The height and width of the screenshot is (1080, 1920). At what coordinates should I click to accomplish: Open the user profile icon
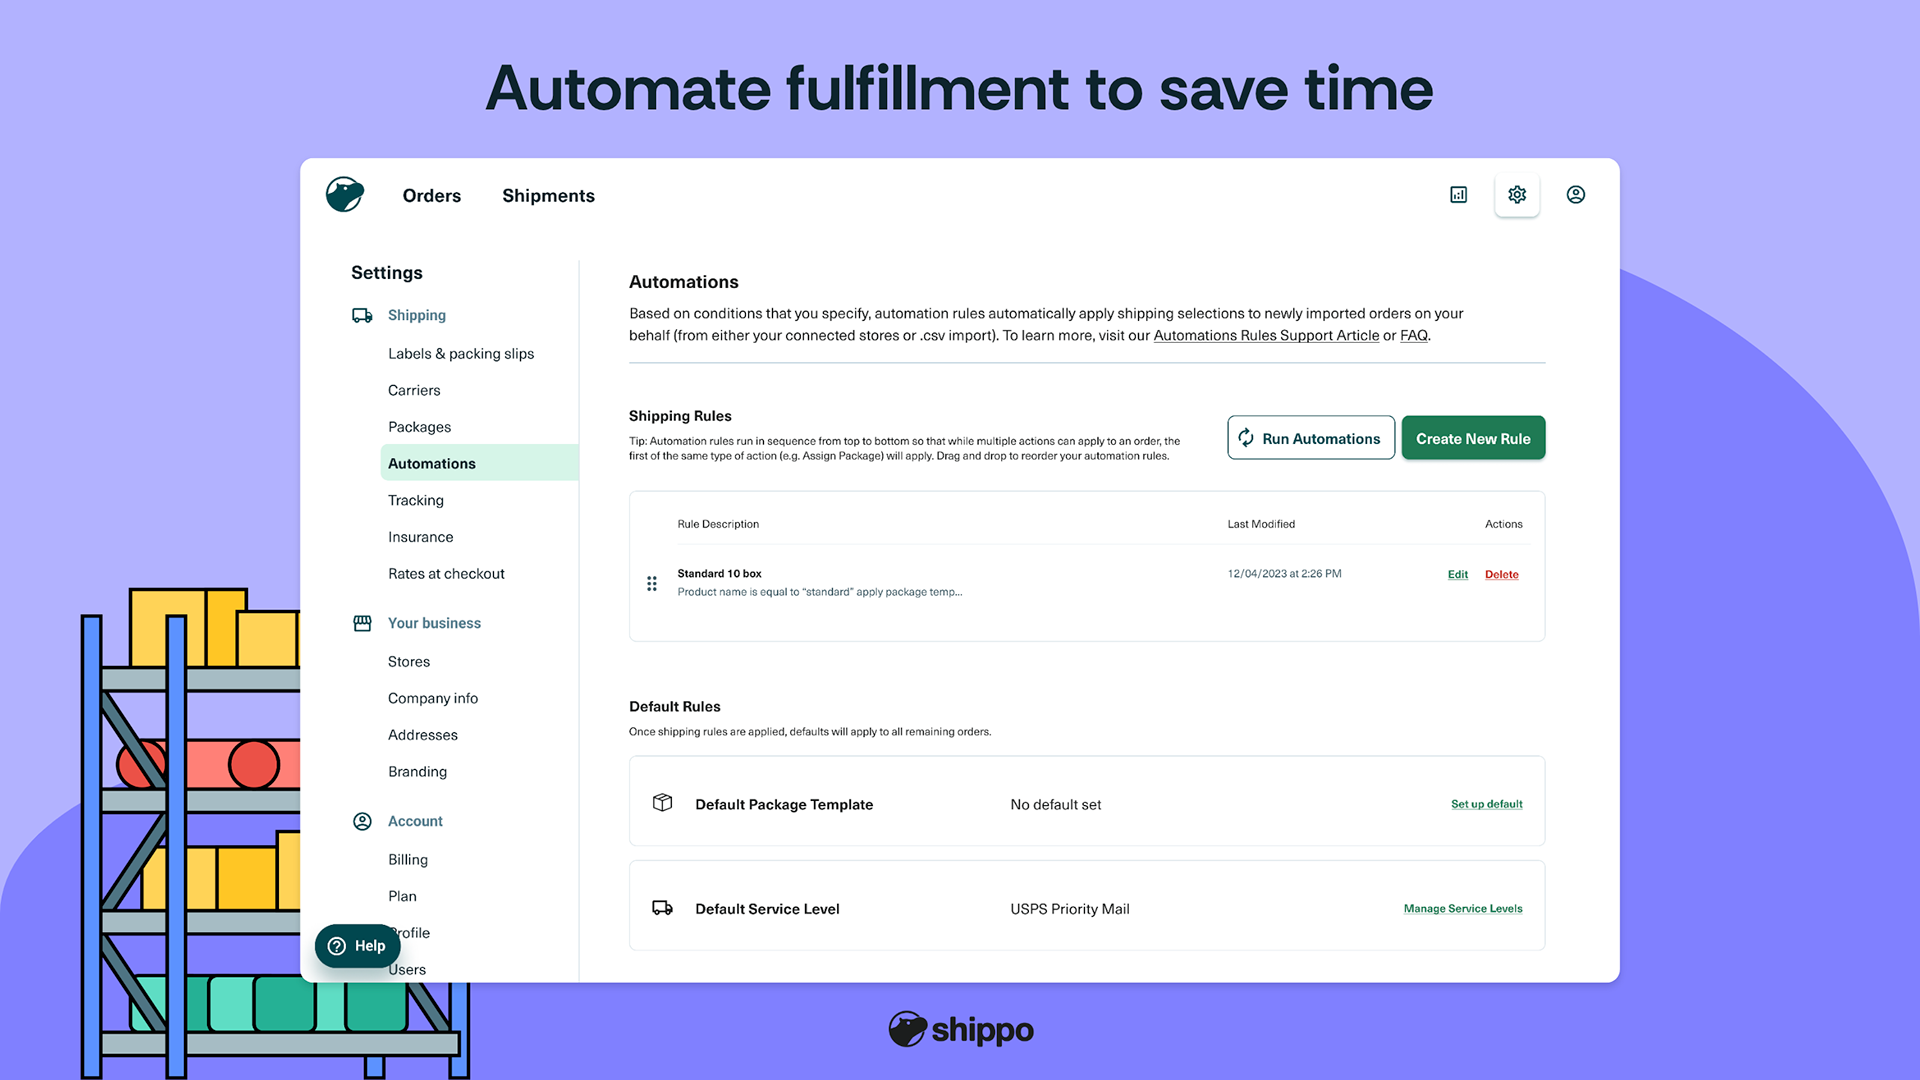tap(1576, 195)
